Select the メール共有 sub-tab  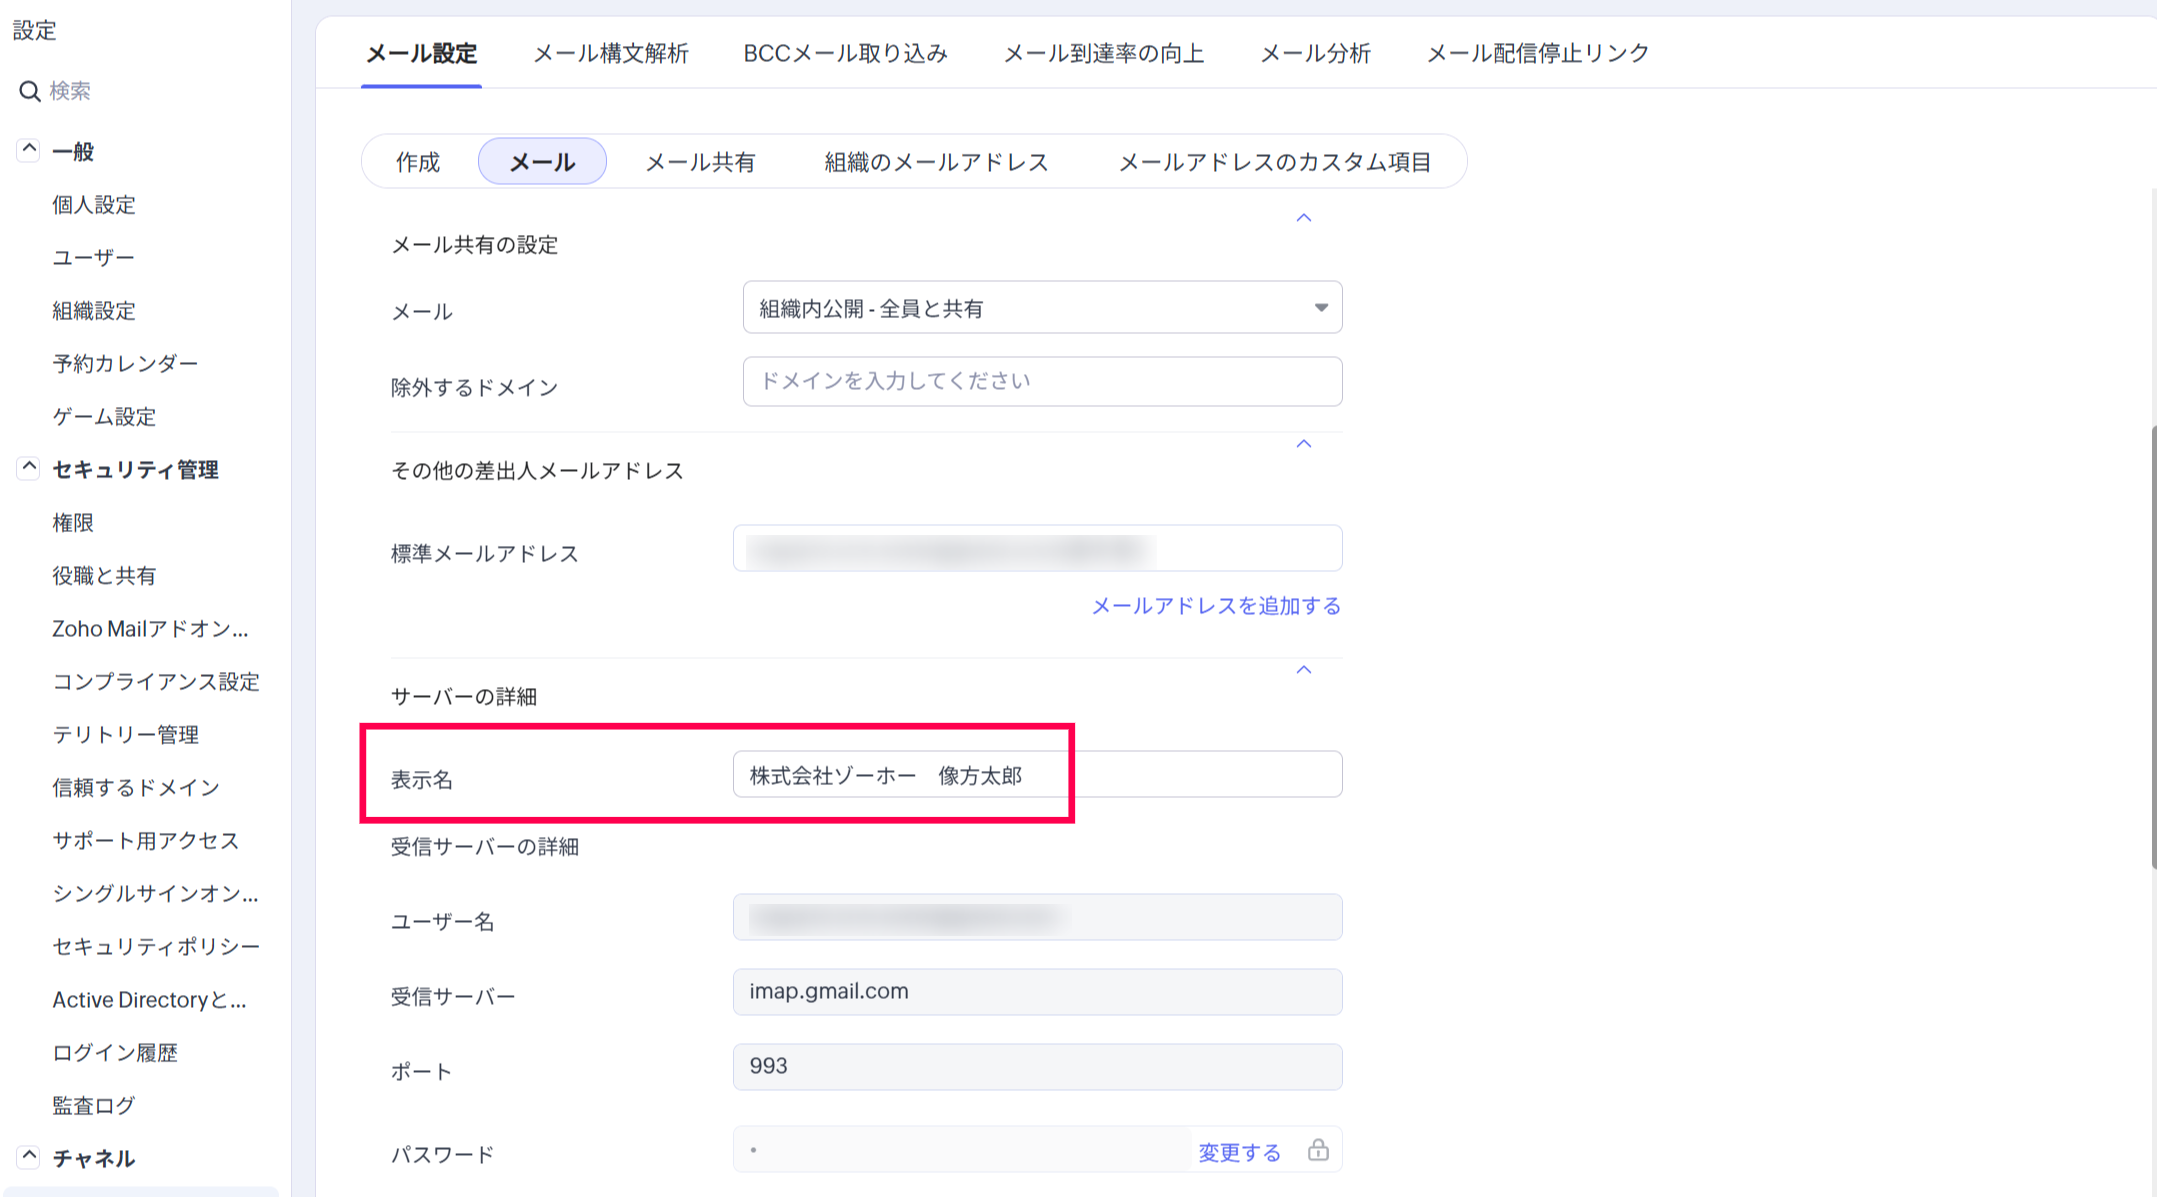tap(699, 162)
